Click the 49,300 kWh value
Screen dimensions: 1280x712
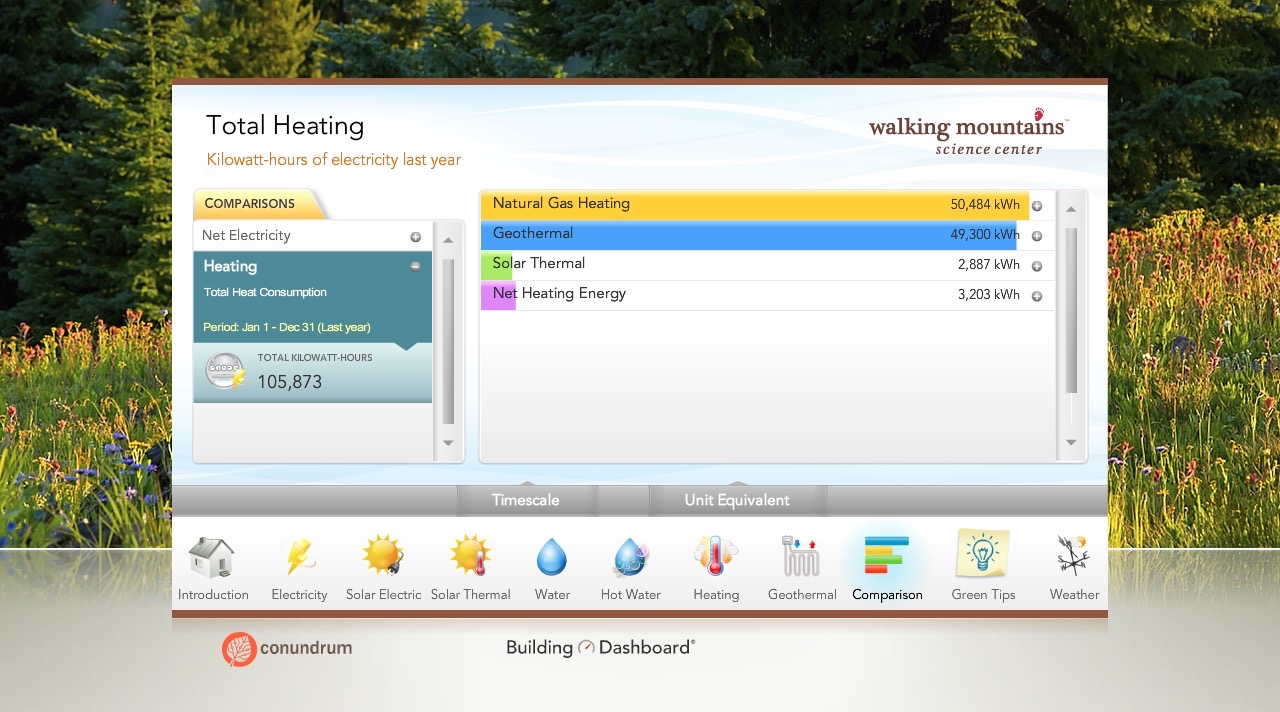985,235
